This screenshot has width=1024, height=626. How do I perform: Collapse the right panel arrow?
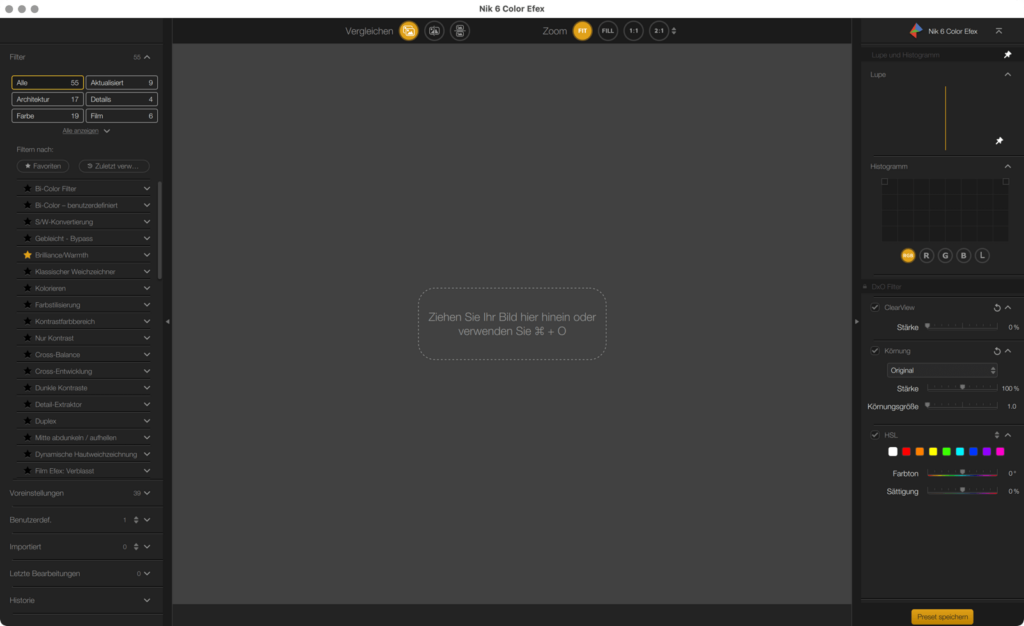pyautogui.click(x=856, y=321)
